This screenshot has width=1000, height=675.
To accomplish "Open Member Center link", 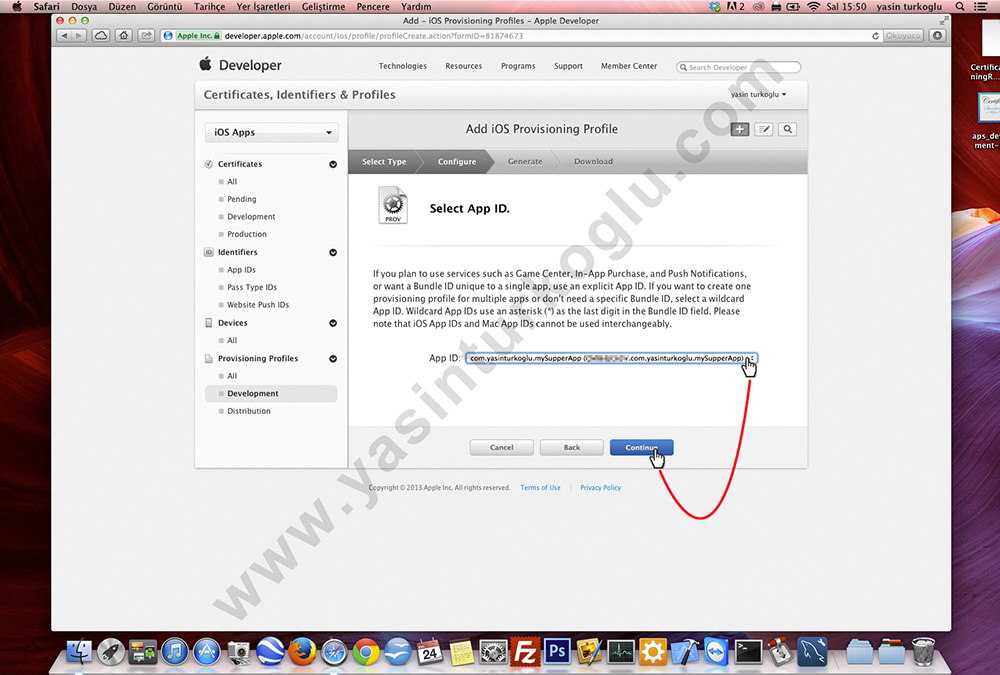I will tap(629, 66).
